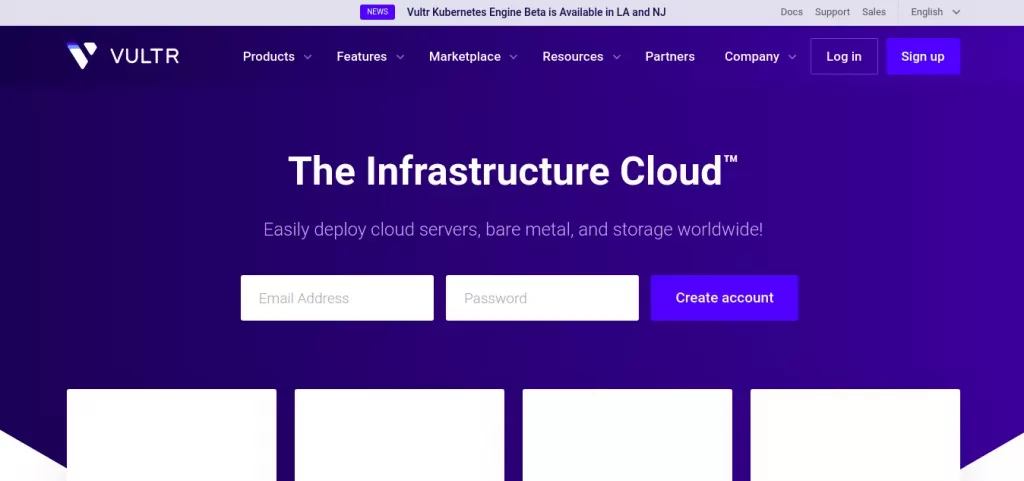Click the Log in button
Image resolution: width=1024 pixels, height=481 pixels.
[x=844, y=56]
